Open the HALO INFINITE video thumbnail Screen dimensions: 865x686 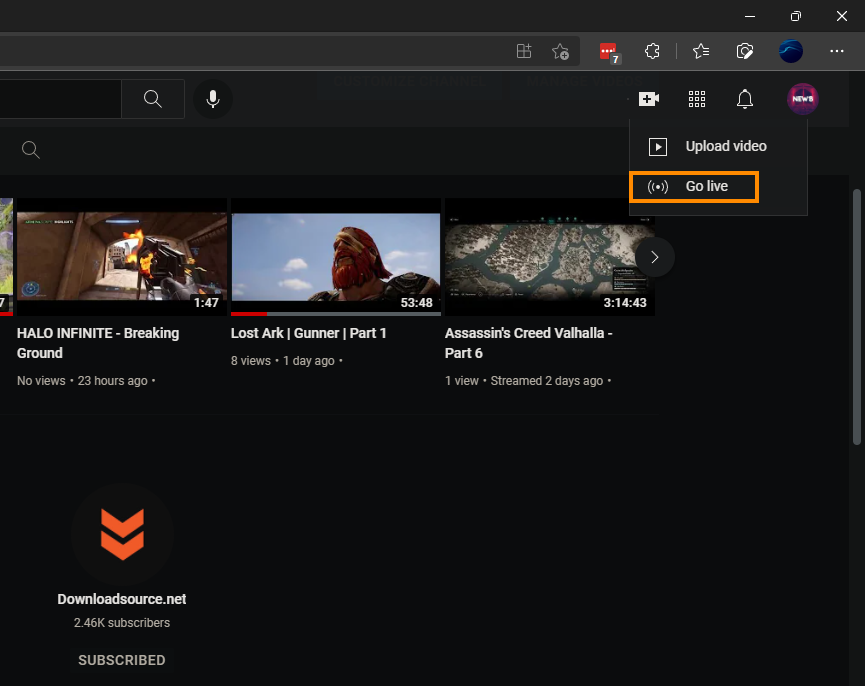121,257
